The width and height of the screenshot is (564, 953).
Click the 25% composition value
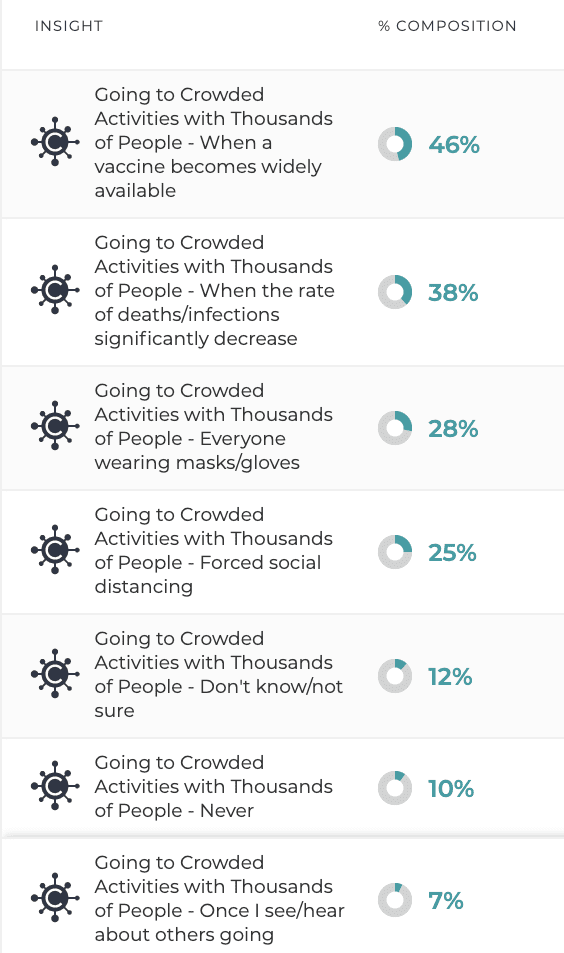pos(452,552)
